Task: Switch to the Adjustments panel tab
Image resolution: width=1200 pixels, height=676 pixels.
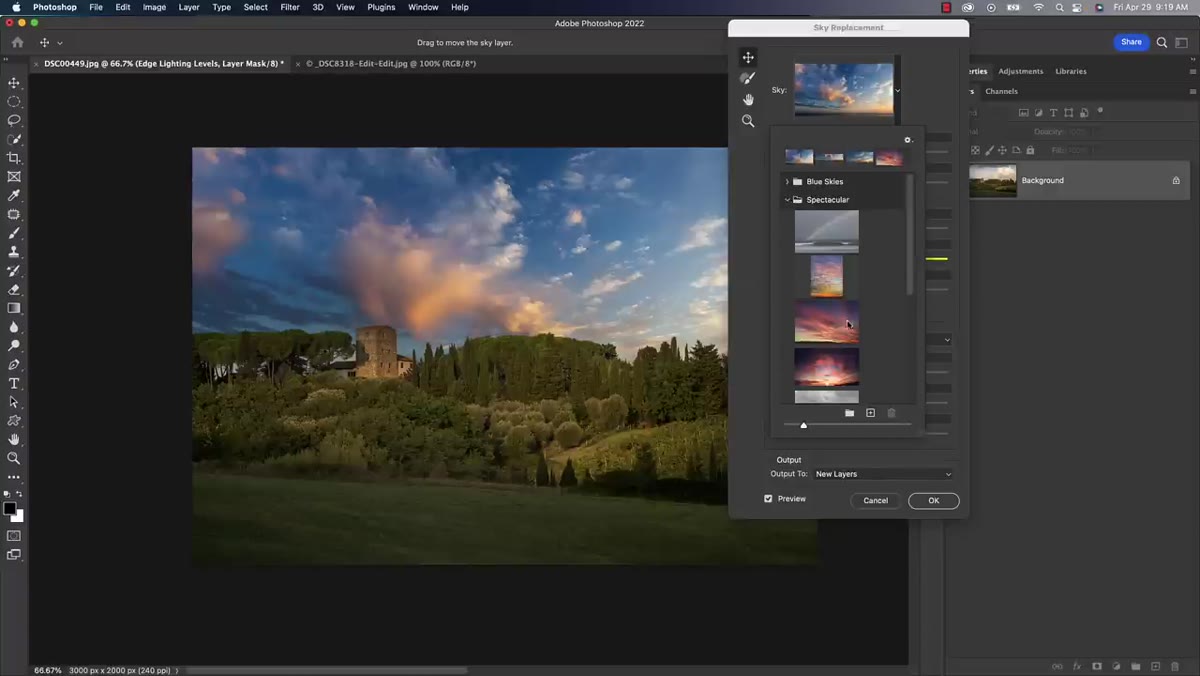Action: 1020,71
